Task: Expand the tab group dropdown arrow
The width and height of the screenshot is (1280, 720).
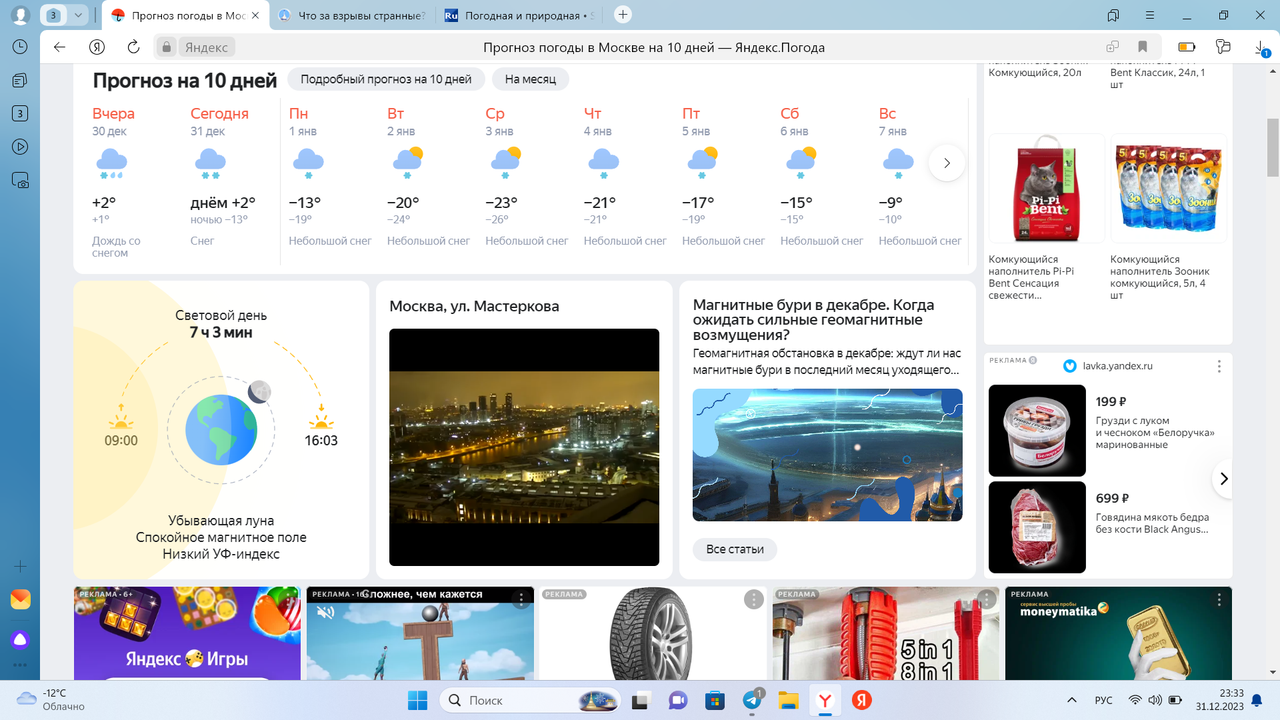Action: coord(78,15)
